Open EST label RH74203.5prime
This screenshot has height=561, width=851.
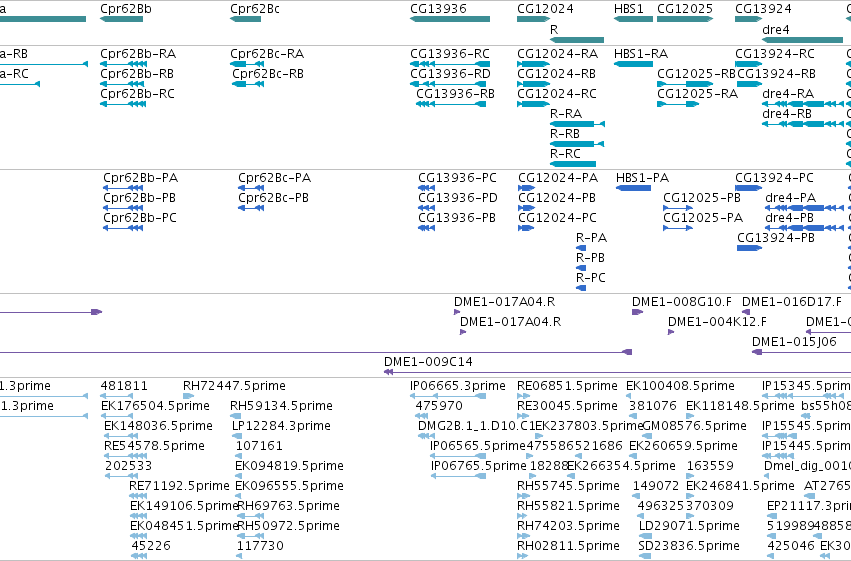point(568,526)
